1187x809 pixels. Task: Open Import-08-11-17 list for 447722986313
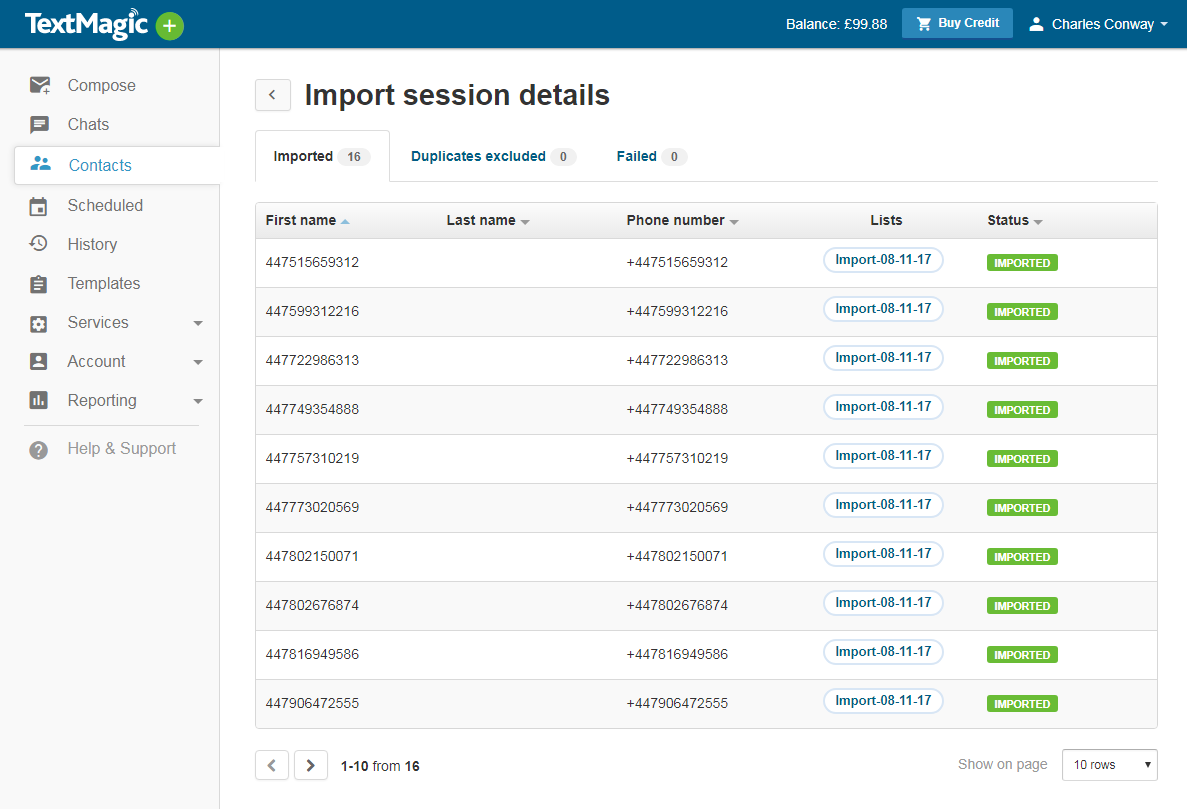pyautogui.click(x=883, y=358)
